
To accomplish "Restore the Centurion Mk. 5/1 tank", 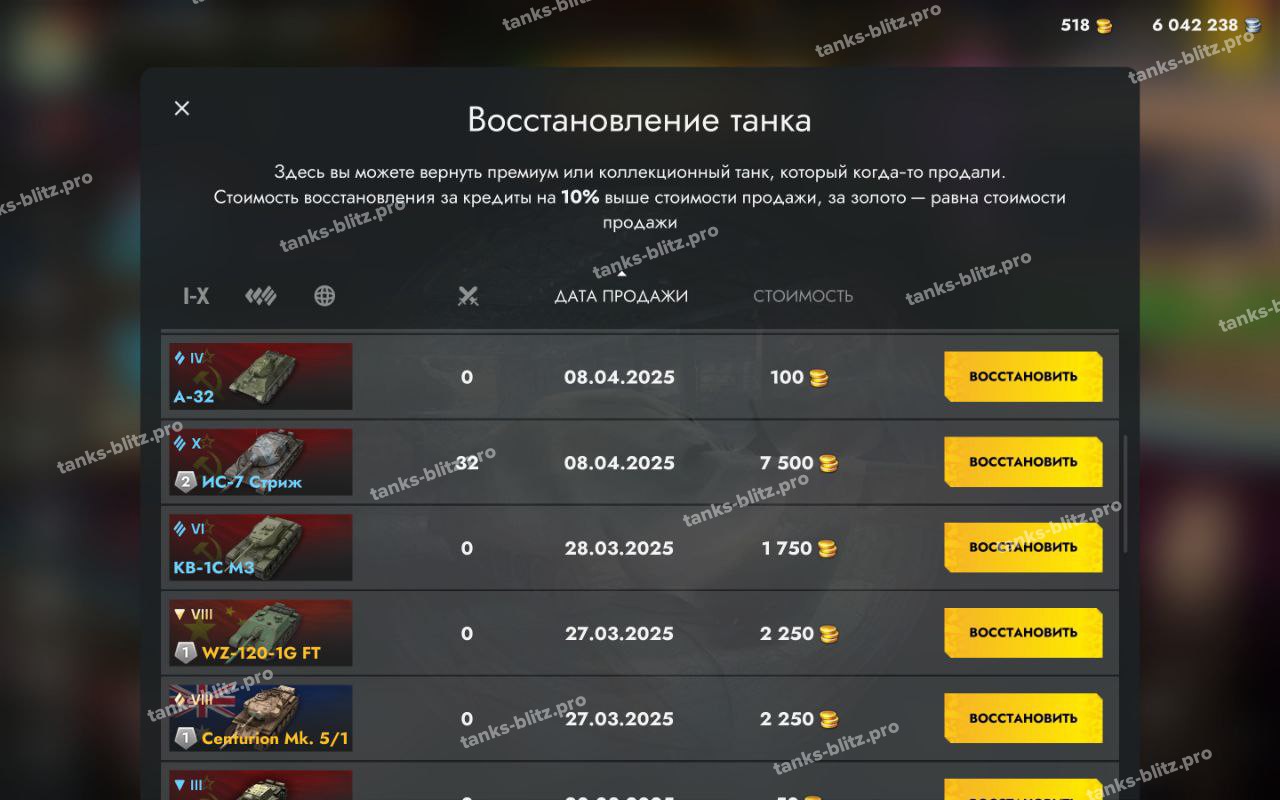I will click(x=1023, y=718).
